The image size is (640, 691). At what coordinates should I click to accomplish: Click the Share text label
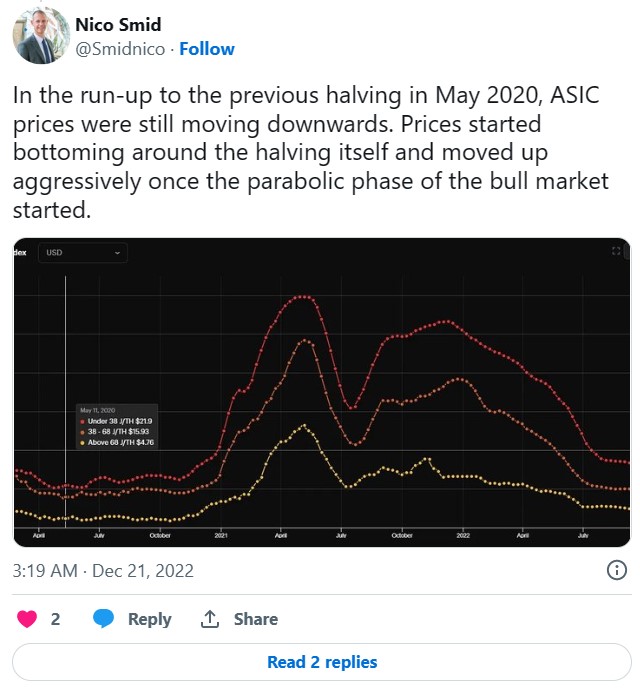click(x=256, y=619)
